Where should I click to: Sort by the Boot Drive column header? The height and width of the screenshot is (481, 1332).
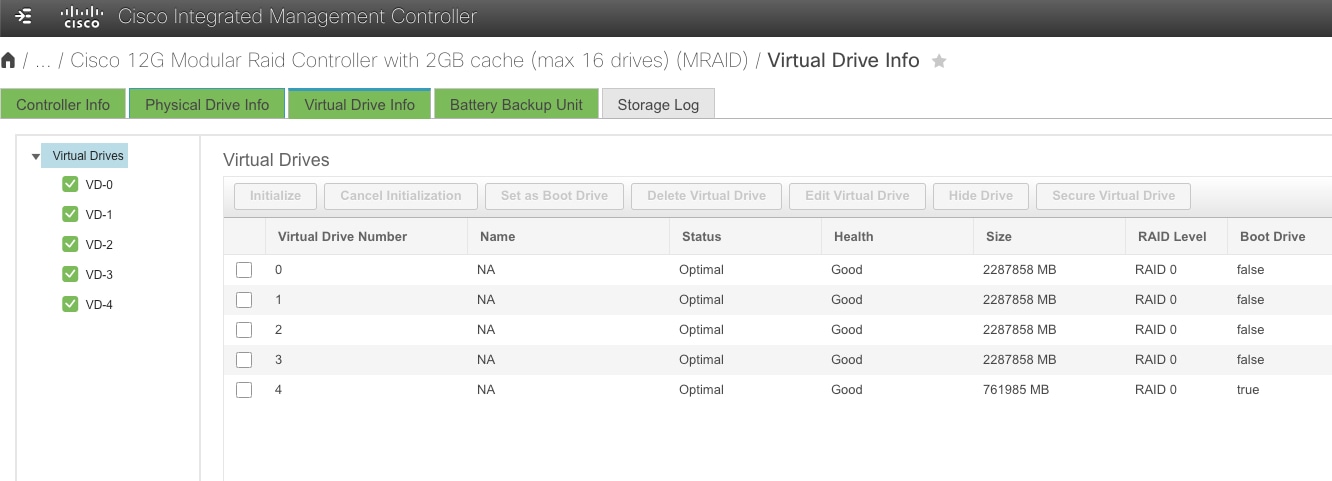tap(1279, 237)
